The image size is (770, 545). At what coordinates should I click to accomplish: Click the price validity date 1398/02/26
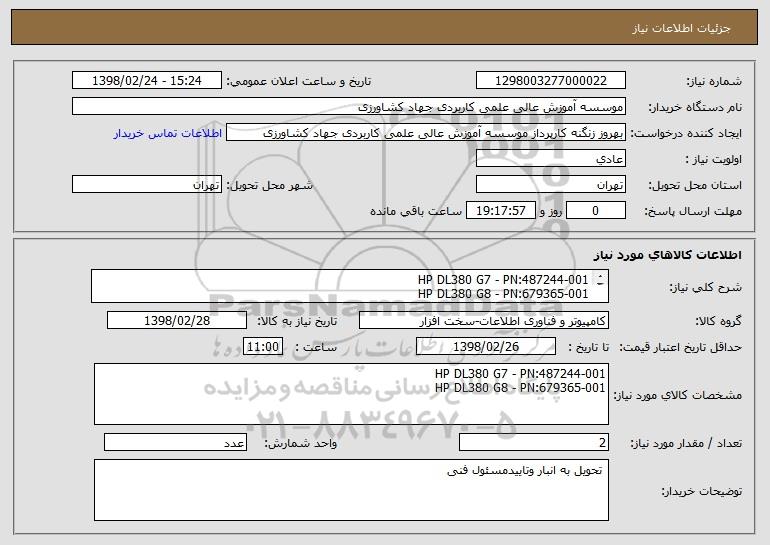486,346
